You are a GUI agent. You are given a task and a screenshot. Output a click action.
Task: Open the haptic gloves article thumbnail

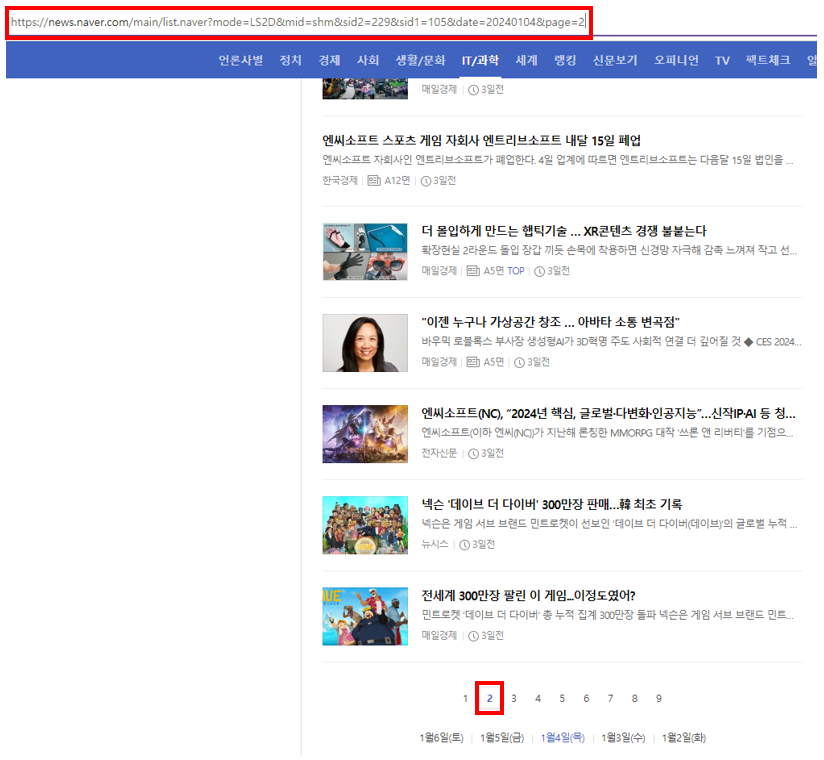365,252
